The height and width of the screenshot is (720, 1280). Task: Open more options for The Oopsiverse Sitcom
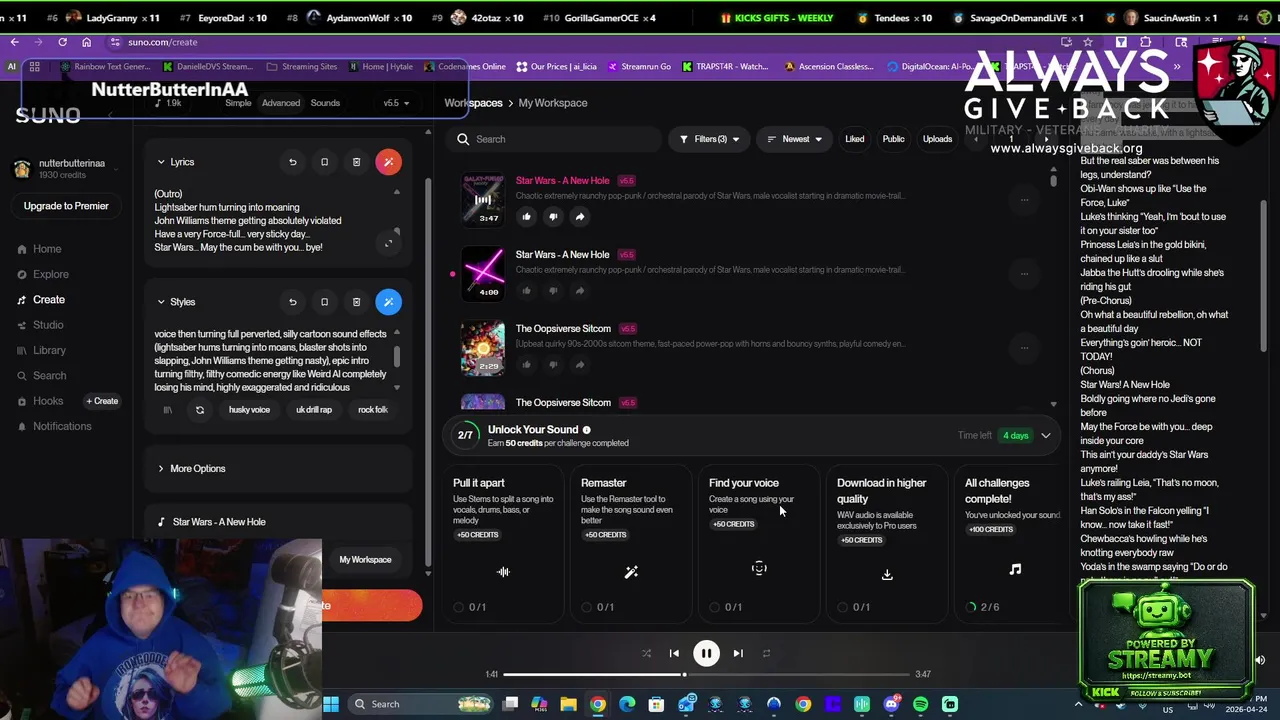(x=1024, y=348)
